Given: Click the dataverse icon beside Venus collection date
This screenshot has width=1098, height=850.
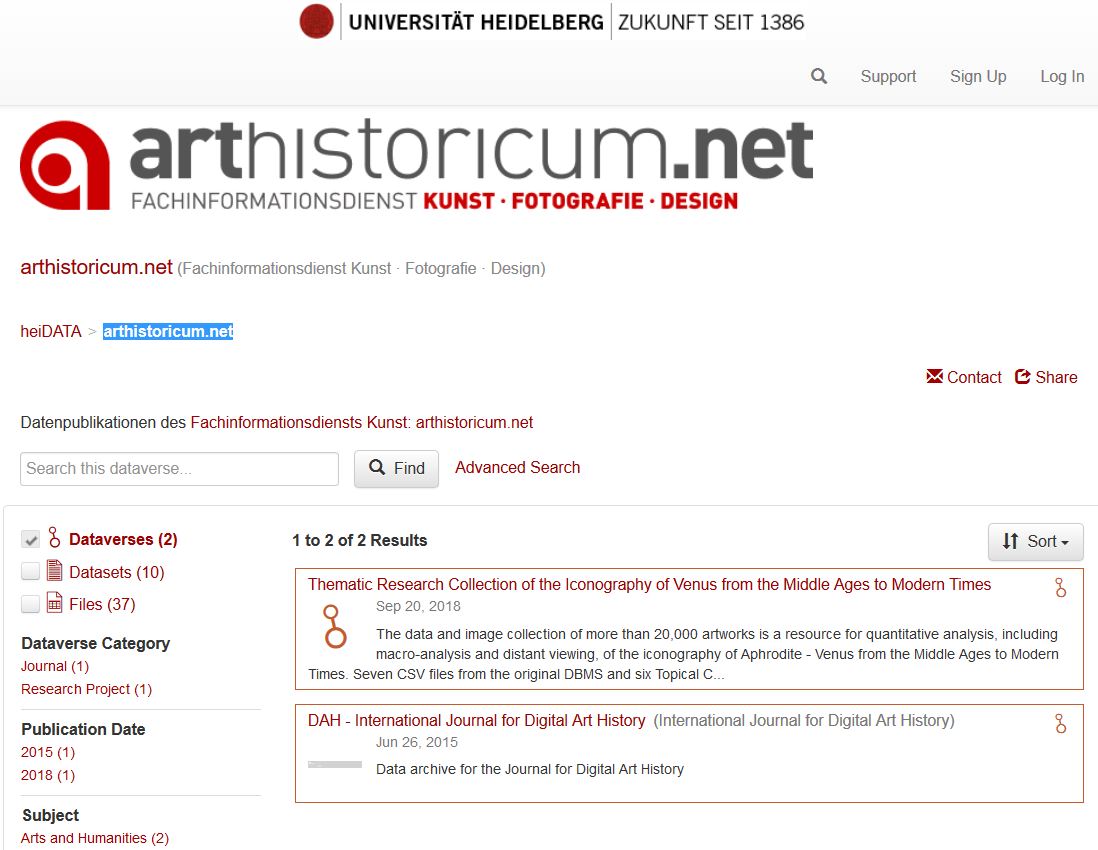Looking at the screenshot, I should click(334, 626).
